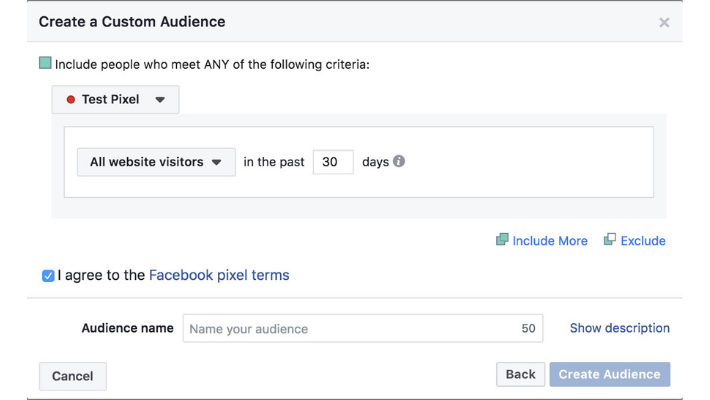
Task: Focus the days number field showing 30
Action: coord(332,162)
